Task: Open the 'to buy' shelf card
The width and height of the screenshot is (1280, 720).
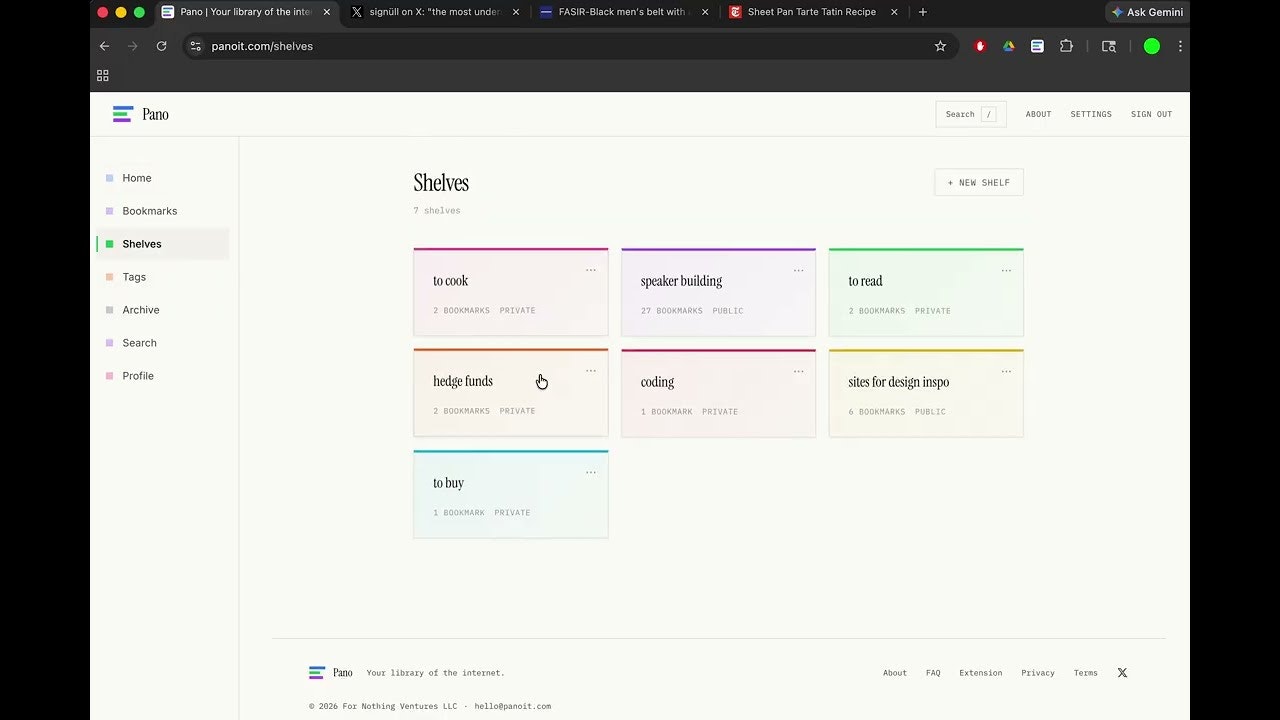Action: (510, 494)
